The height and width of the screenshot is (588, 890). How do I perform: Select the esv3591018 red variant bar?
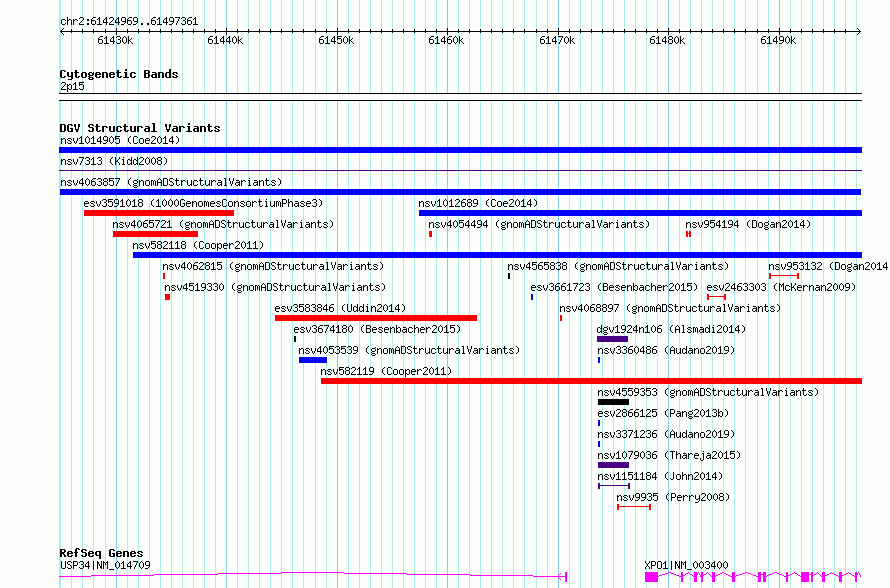[159, 213]
